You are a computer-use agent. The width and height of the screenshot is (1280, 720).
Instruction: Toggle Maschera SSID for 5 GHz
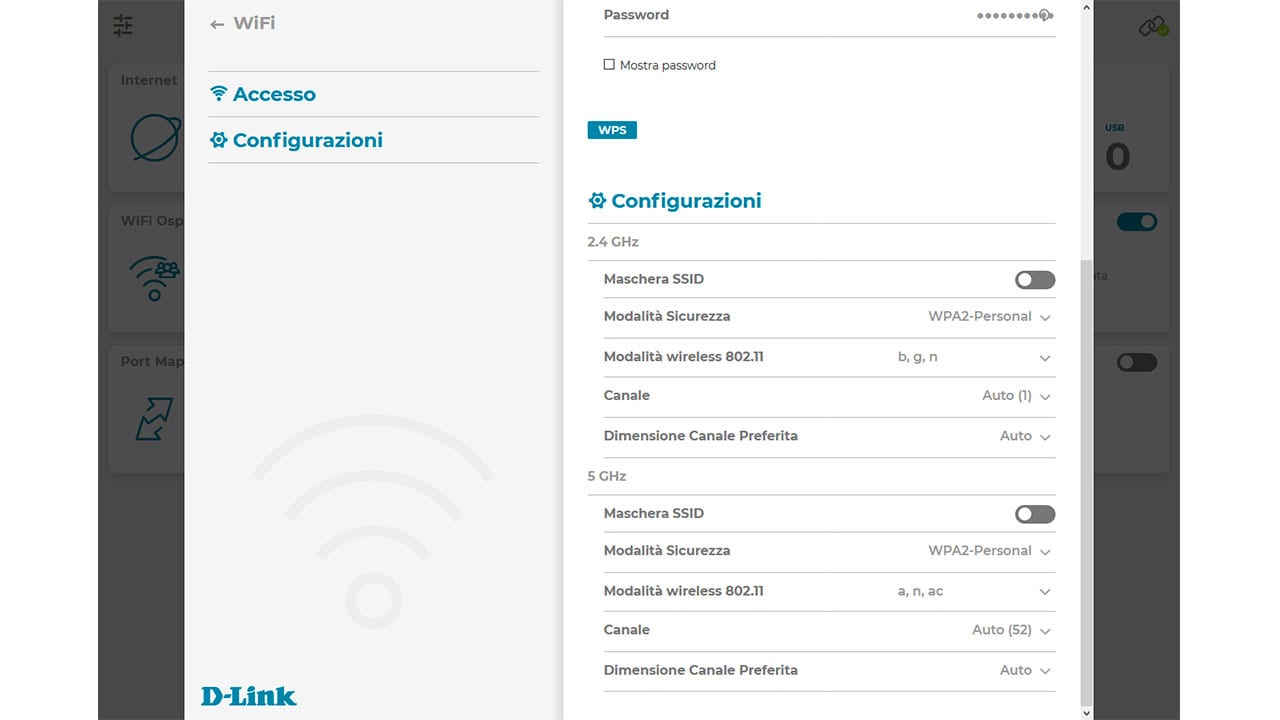point(1034,514)
